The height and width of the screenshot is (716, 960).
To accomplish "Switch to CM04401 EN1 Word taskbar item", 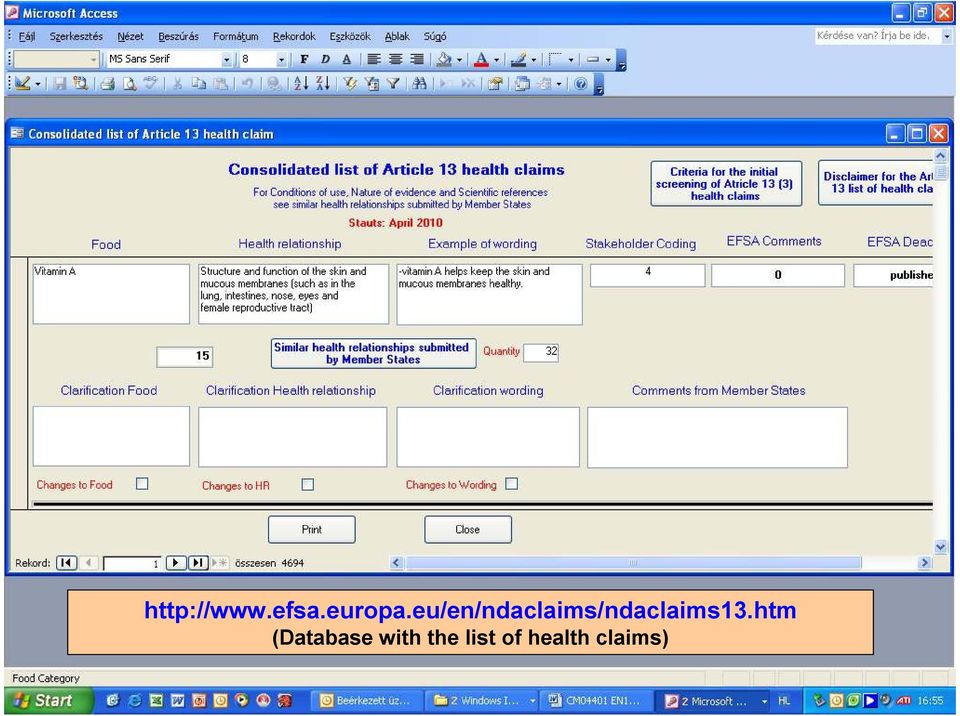I will [596, 700].
